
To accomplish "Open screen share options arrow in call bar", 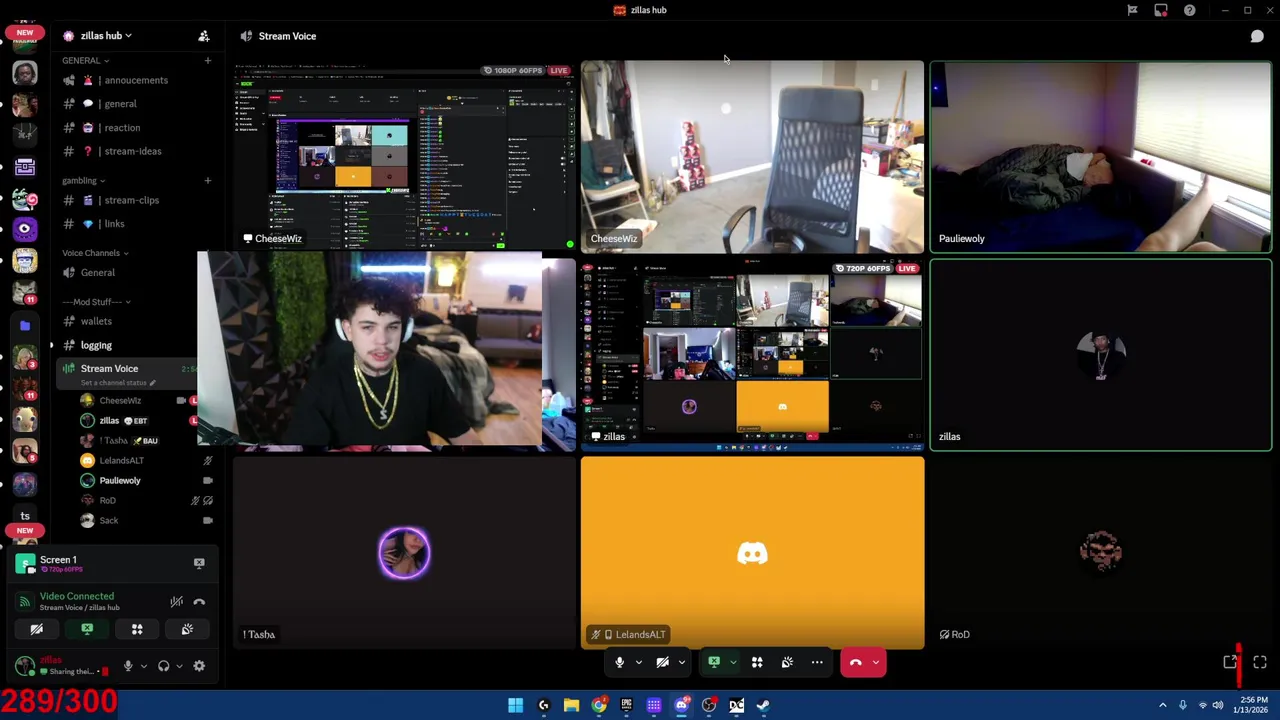I will (x=733, y=662).
